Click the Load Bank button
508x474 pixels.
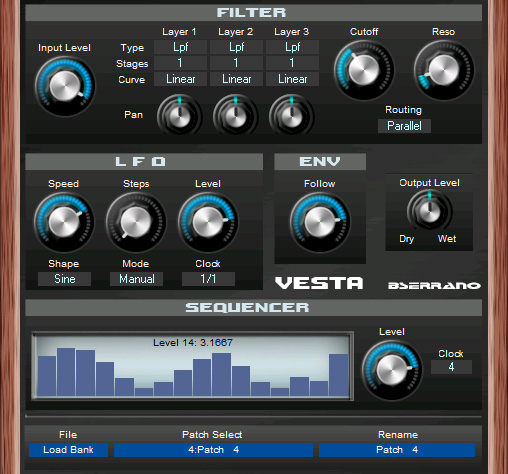coord(68,450)
